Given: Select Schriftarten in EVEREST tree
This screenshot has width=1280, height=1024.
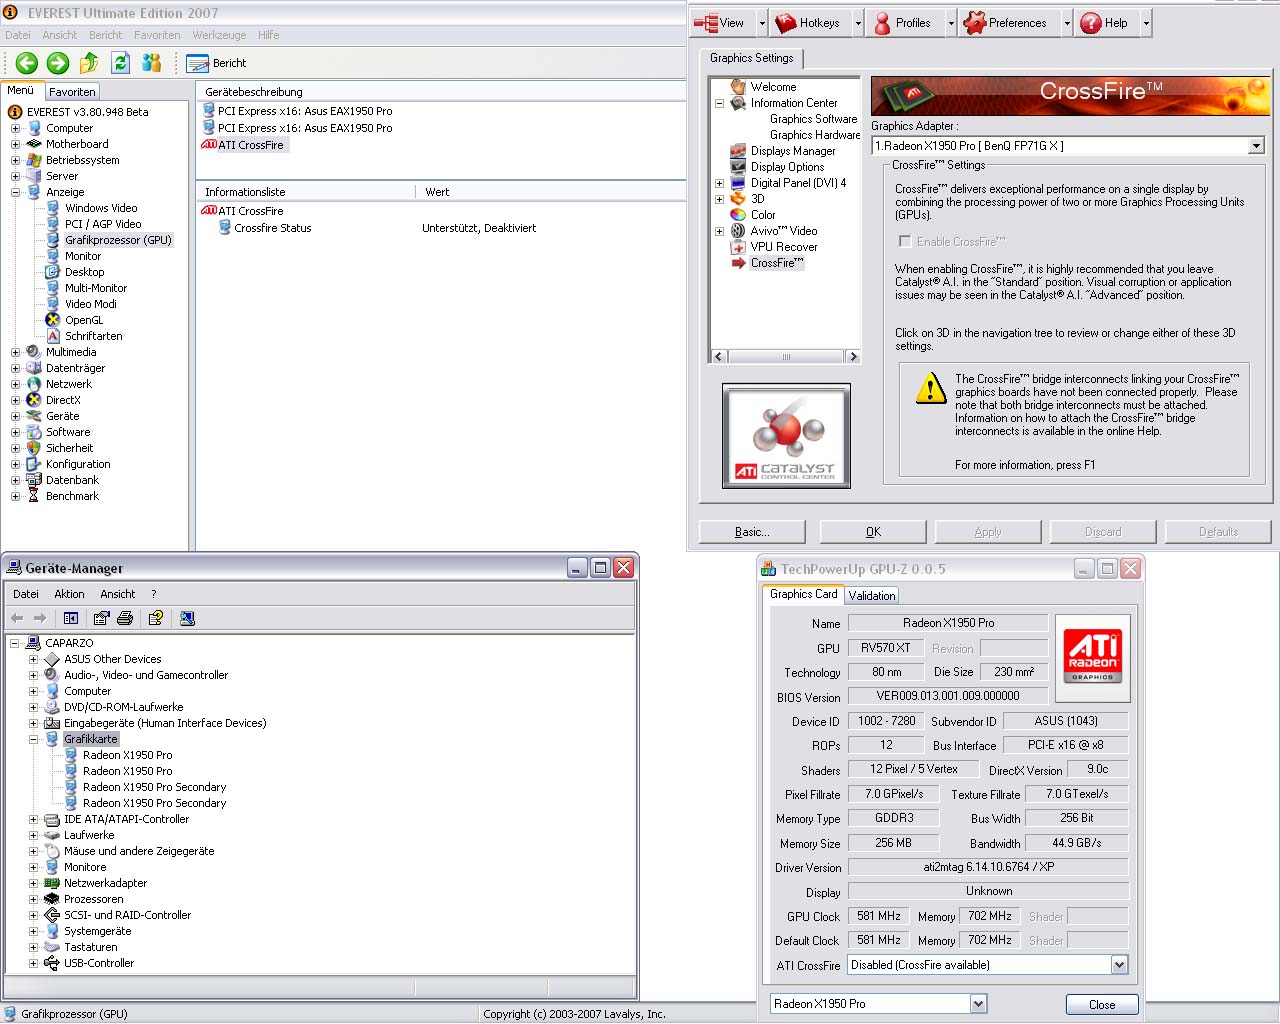Looking at the screenshot, I should [x=93, y=336].
